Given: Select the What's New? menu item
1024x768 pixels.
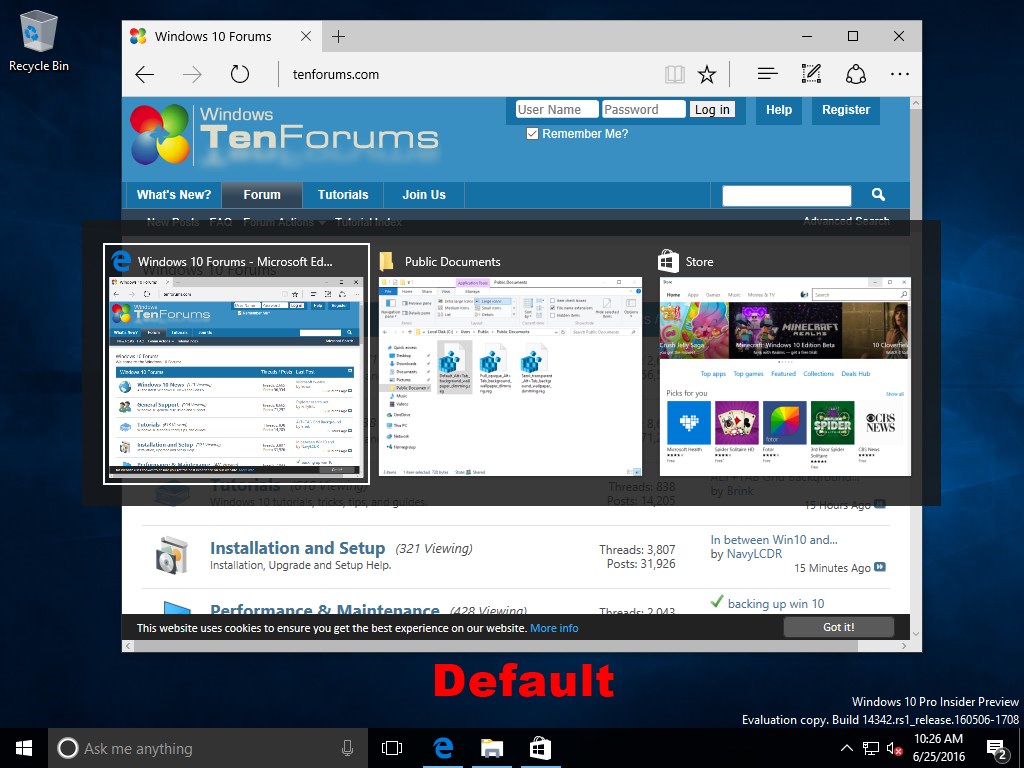Looking at the screenshot, I should click(x=173, y=194).
